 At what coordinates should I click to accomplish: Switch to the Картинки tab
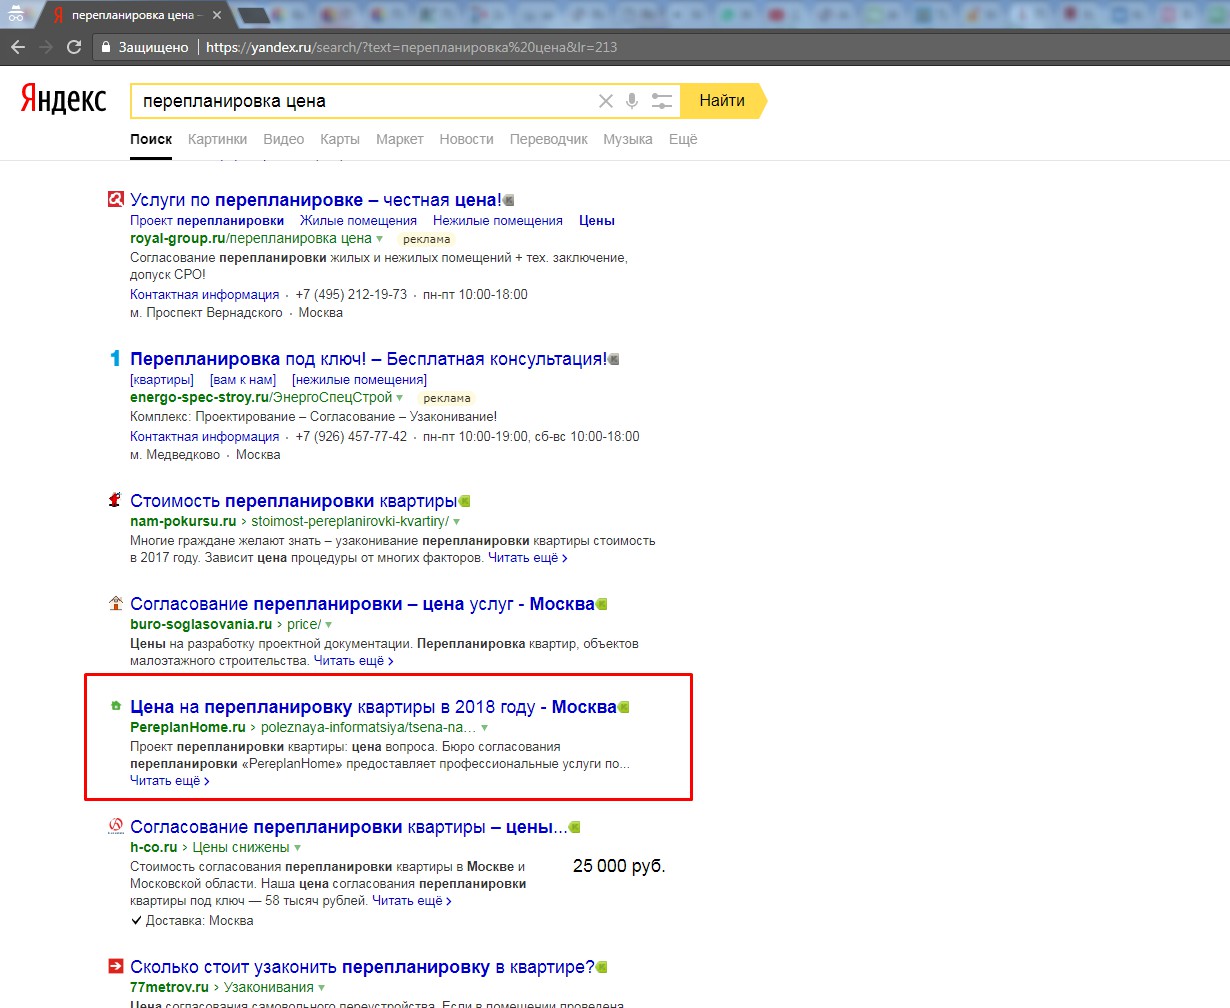click(x=217, y=139)
